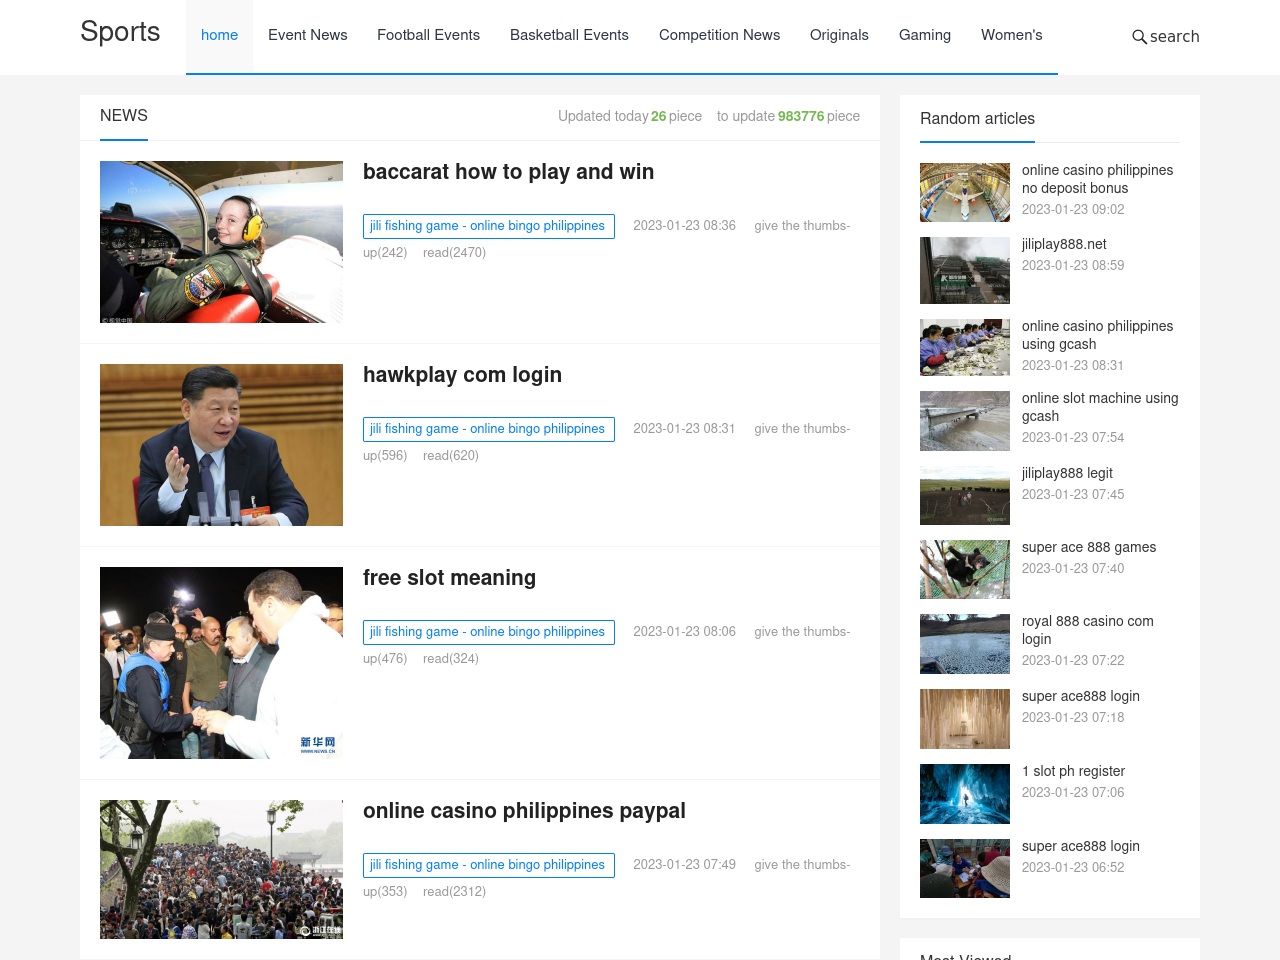
Task: Select the home nav tab
Action: pos(219,35)
